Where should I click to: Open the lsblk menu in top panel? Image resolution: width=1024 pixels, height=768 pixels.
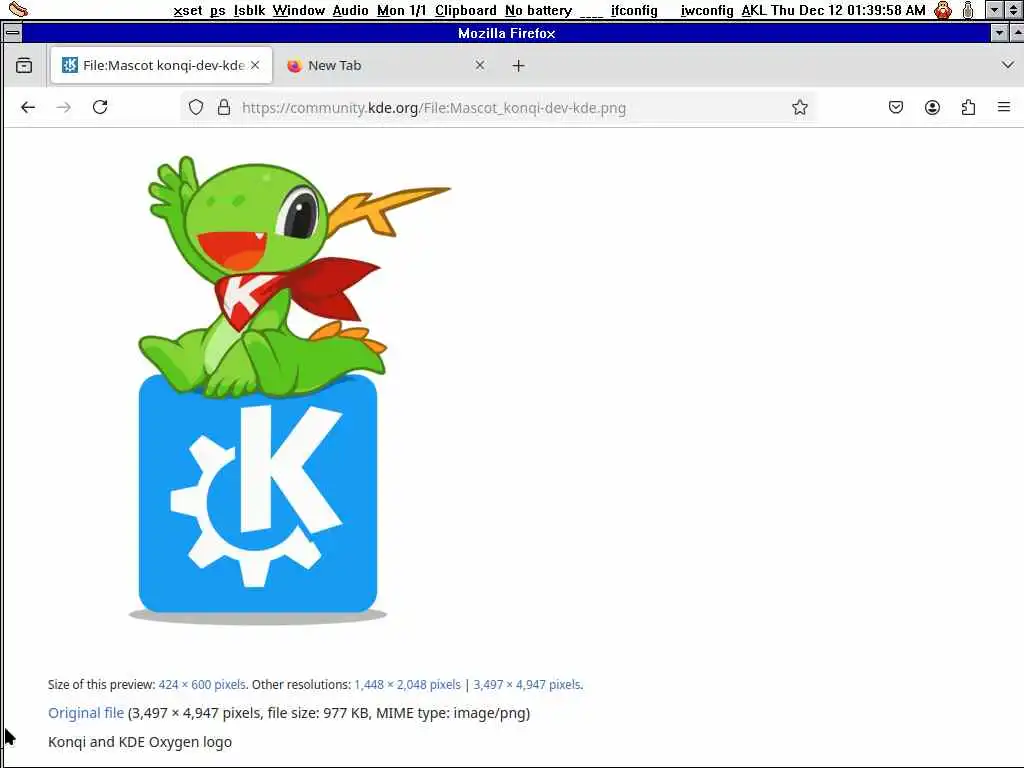point(249,10)
